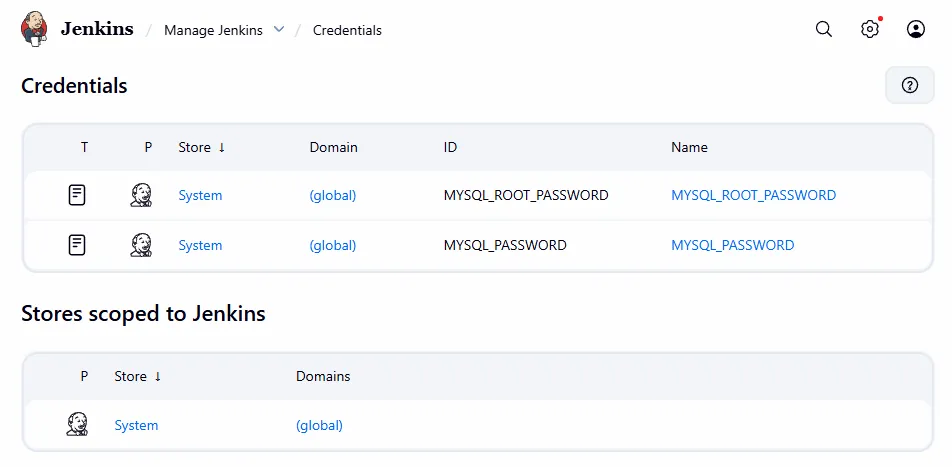
Task: Click credential type icon for MYSQL_PASSWORD row
Action: click(x=77, y=245)
